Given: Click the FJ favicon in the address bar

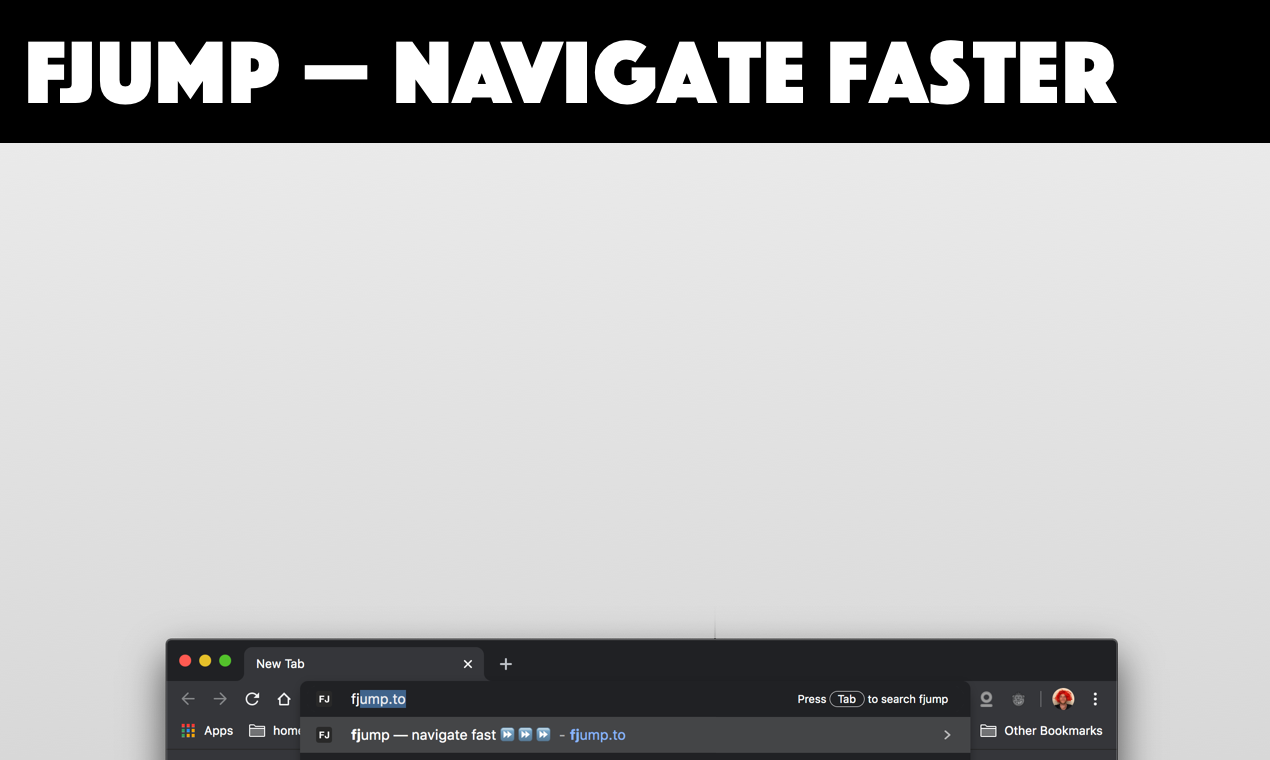Looking at the screenshot, I should coord(324,699).
